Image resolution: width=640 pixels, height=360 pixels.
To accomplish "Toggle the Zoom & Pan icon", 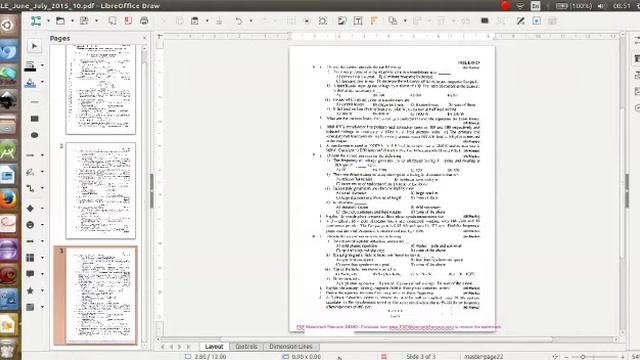I will [323, 21].
